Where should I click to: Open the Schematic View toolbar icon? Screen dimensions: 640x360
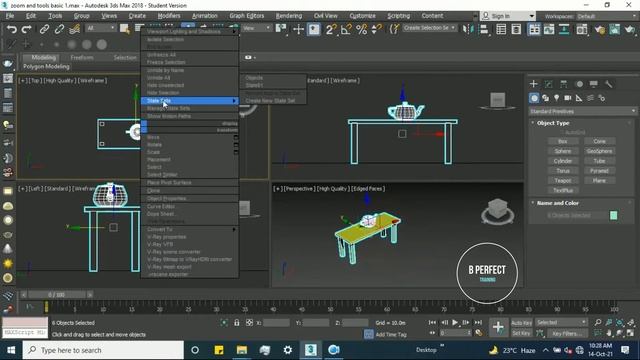[x=564, y=29]
